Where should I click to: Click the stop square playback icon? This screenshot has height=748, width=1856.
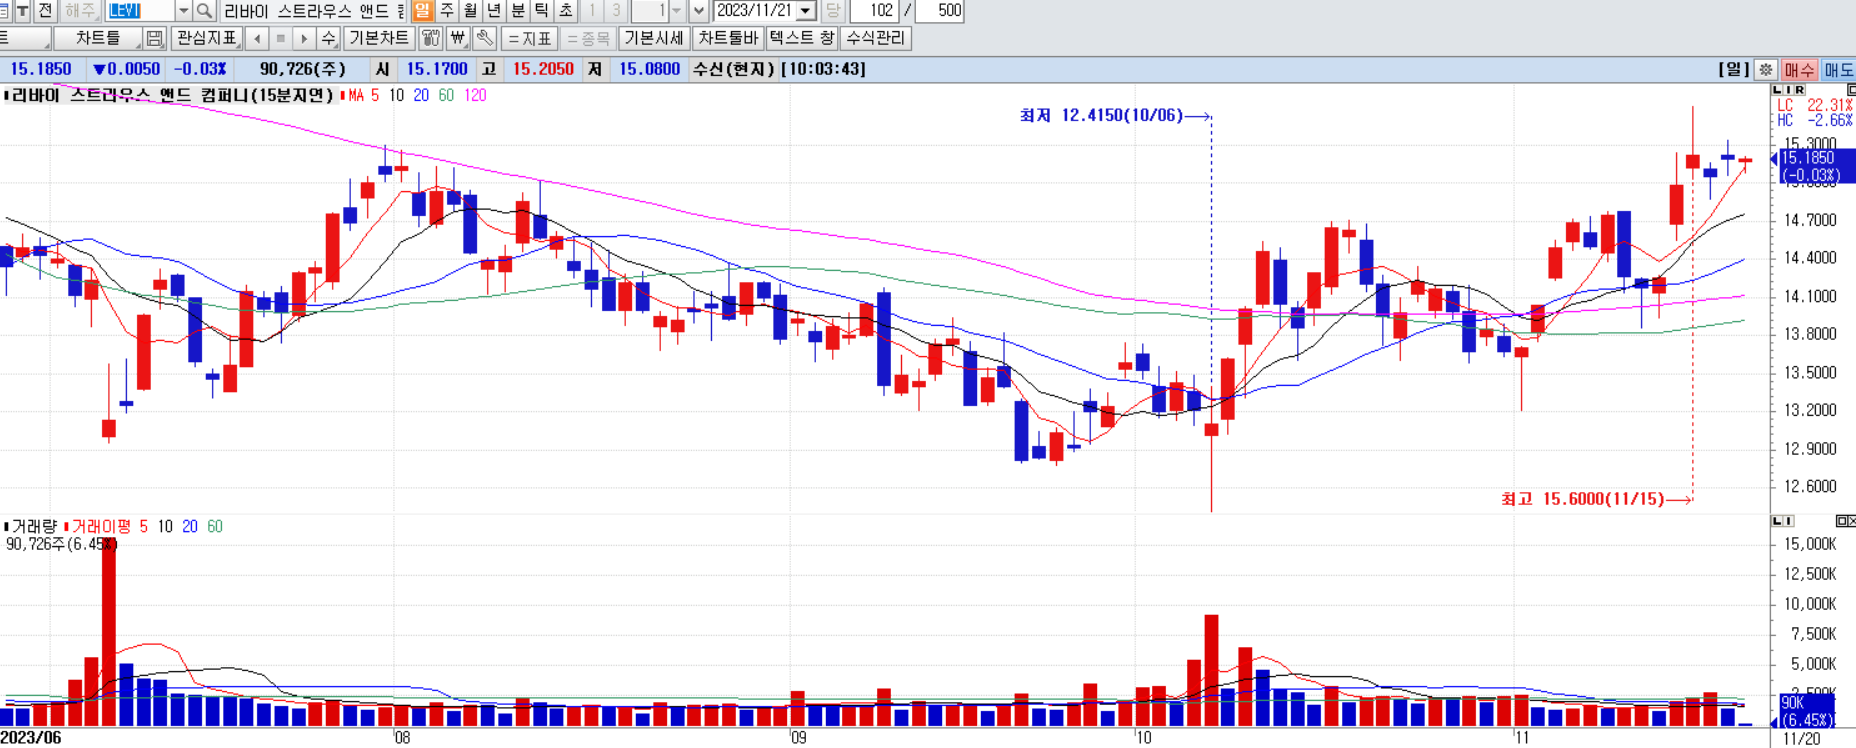(x=281, y=38)
